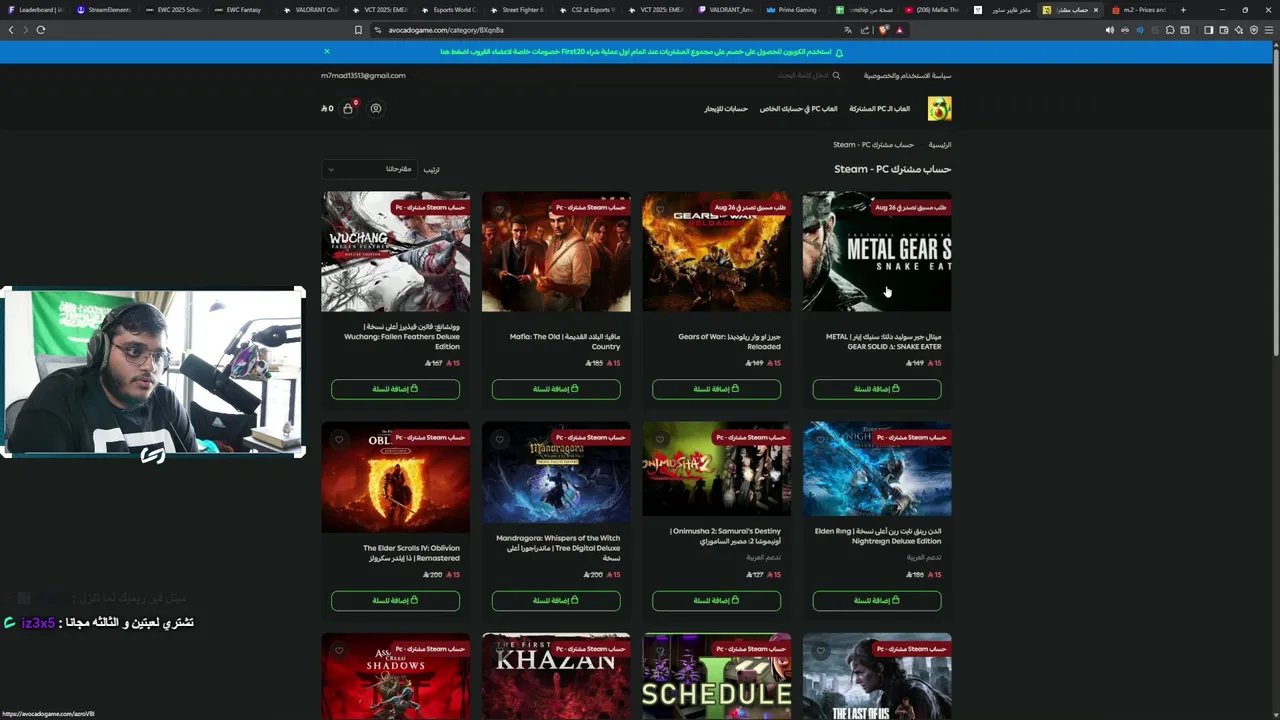Go to home breadcrumb الرئيسية
Screen dimensions: 1280x720
(940, 145)
